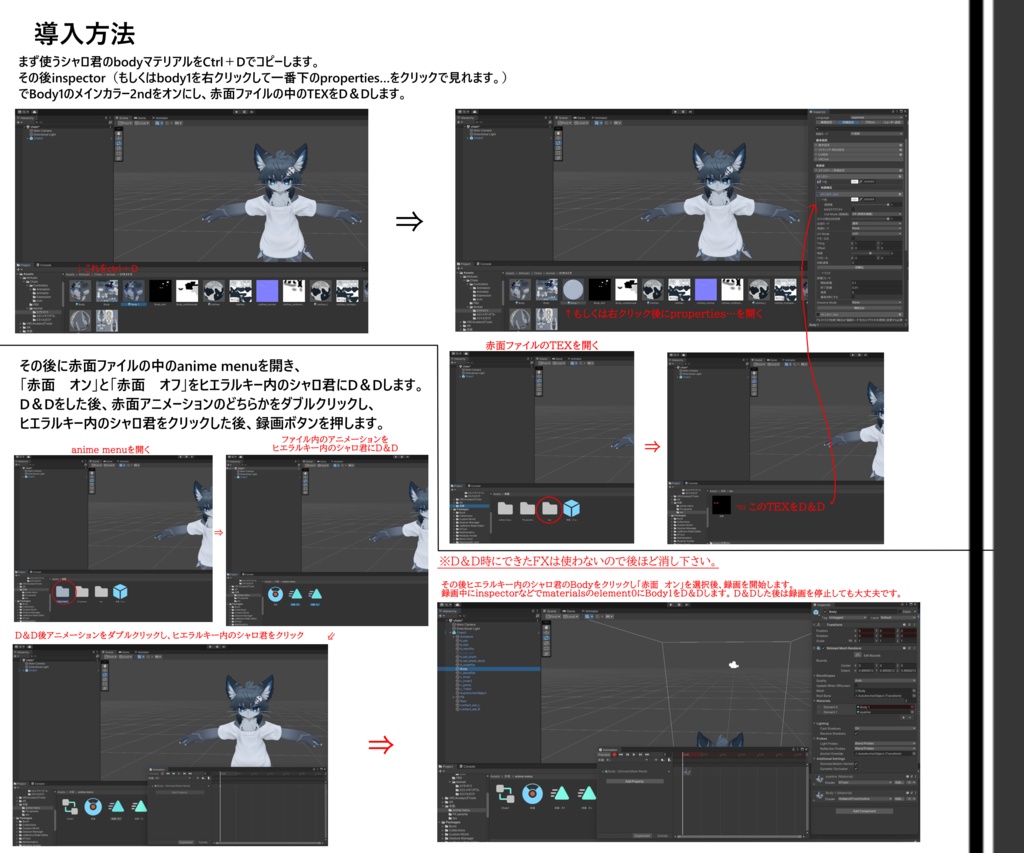Click the Add Property button in the Animation window
Screen dimensions: 1024x853
click(x=633, y=780)
